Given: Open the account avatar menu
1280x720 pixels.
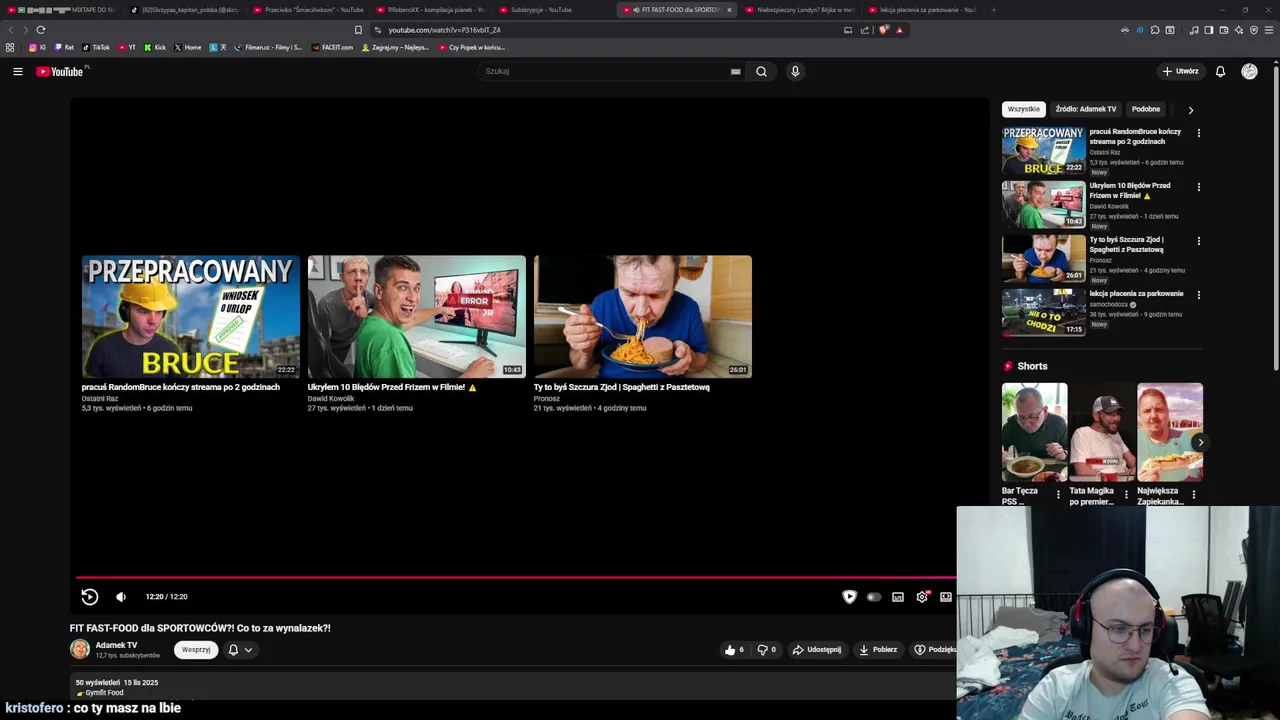Looking at the screenshot, I should 1249,71.
